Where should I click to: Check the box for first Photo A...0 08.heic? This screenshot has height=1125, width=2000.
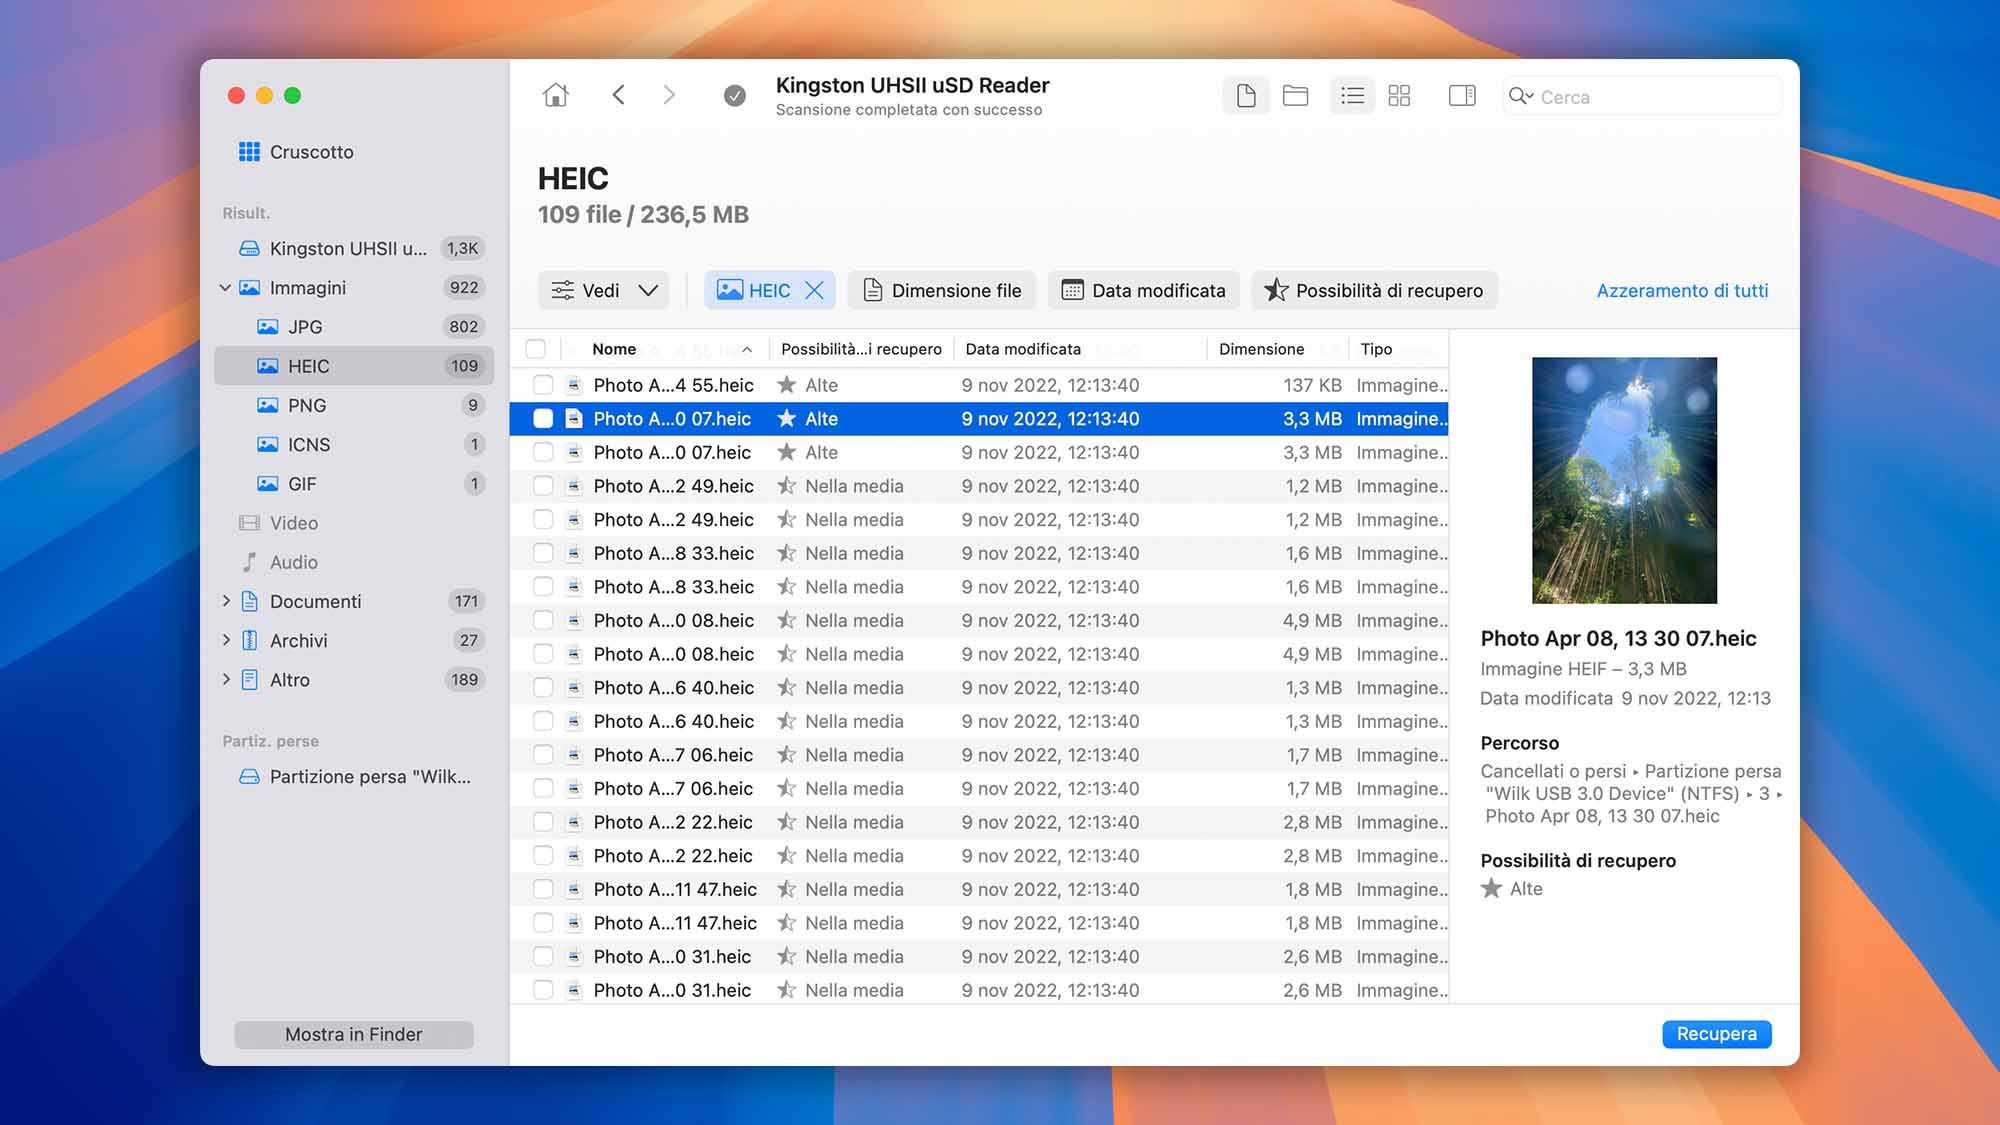click(543, 620)
